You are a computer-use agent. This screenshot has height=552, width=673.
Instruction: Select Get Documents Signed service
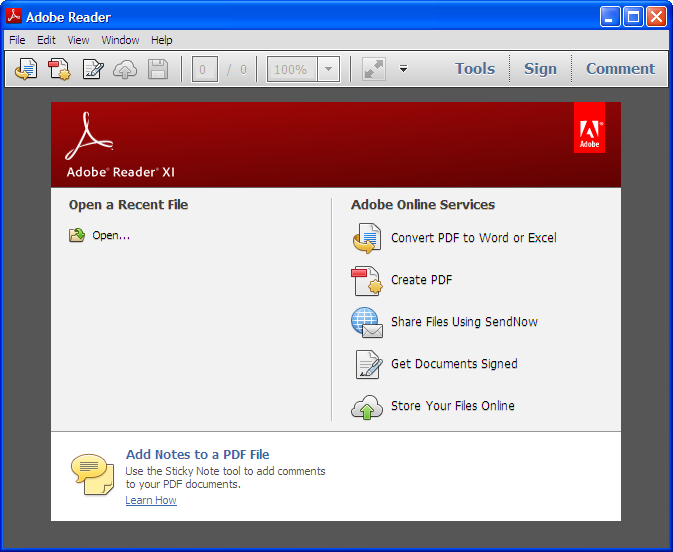453,364
